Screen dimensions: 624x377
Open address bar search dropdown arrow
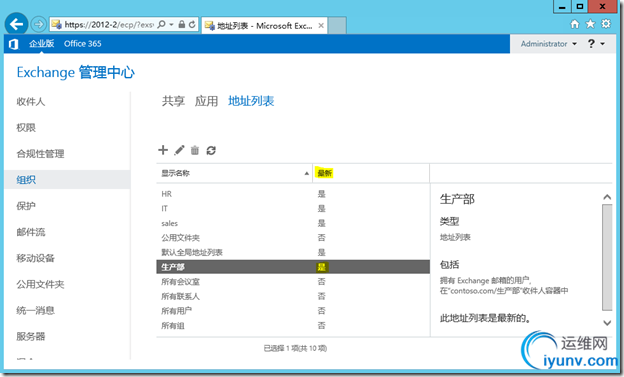click(171, 24)
